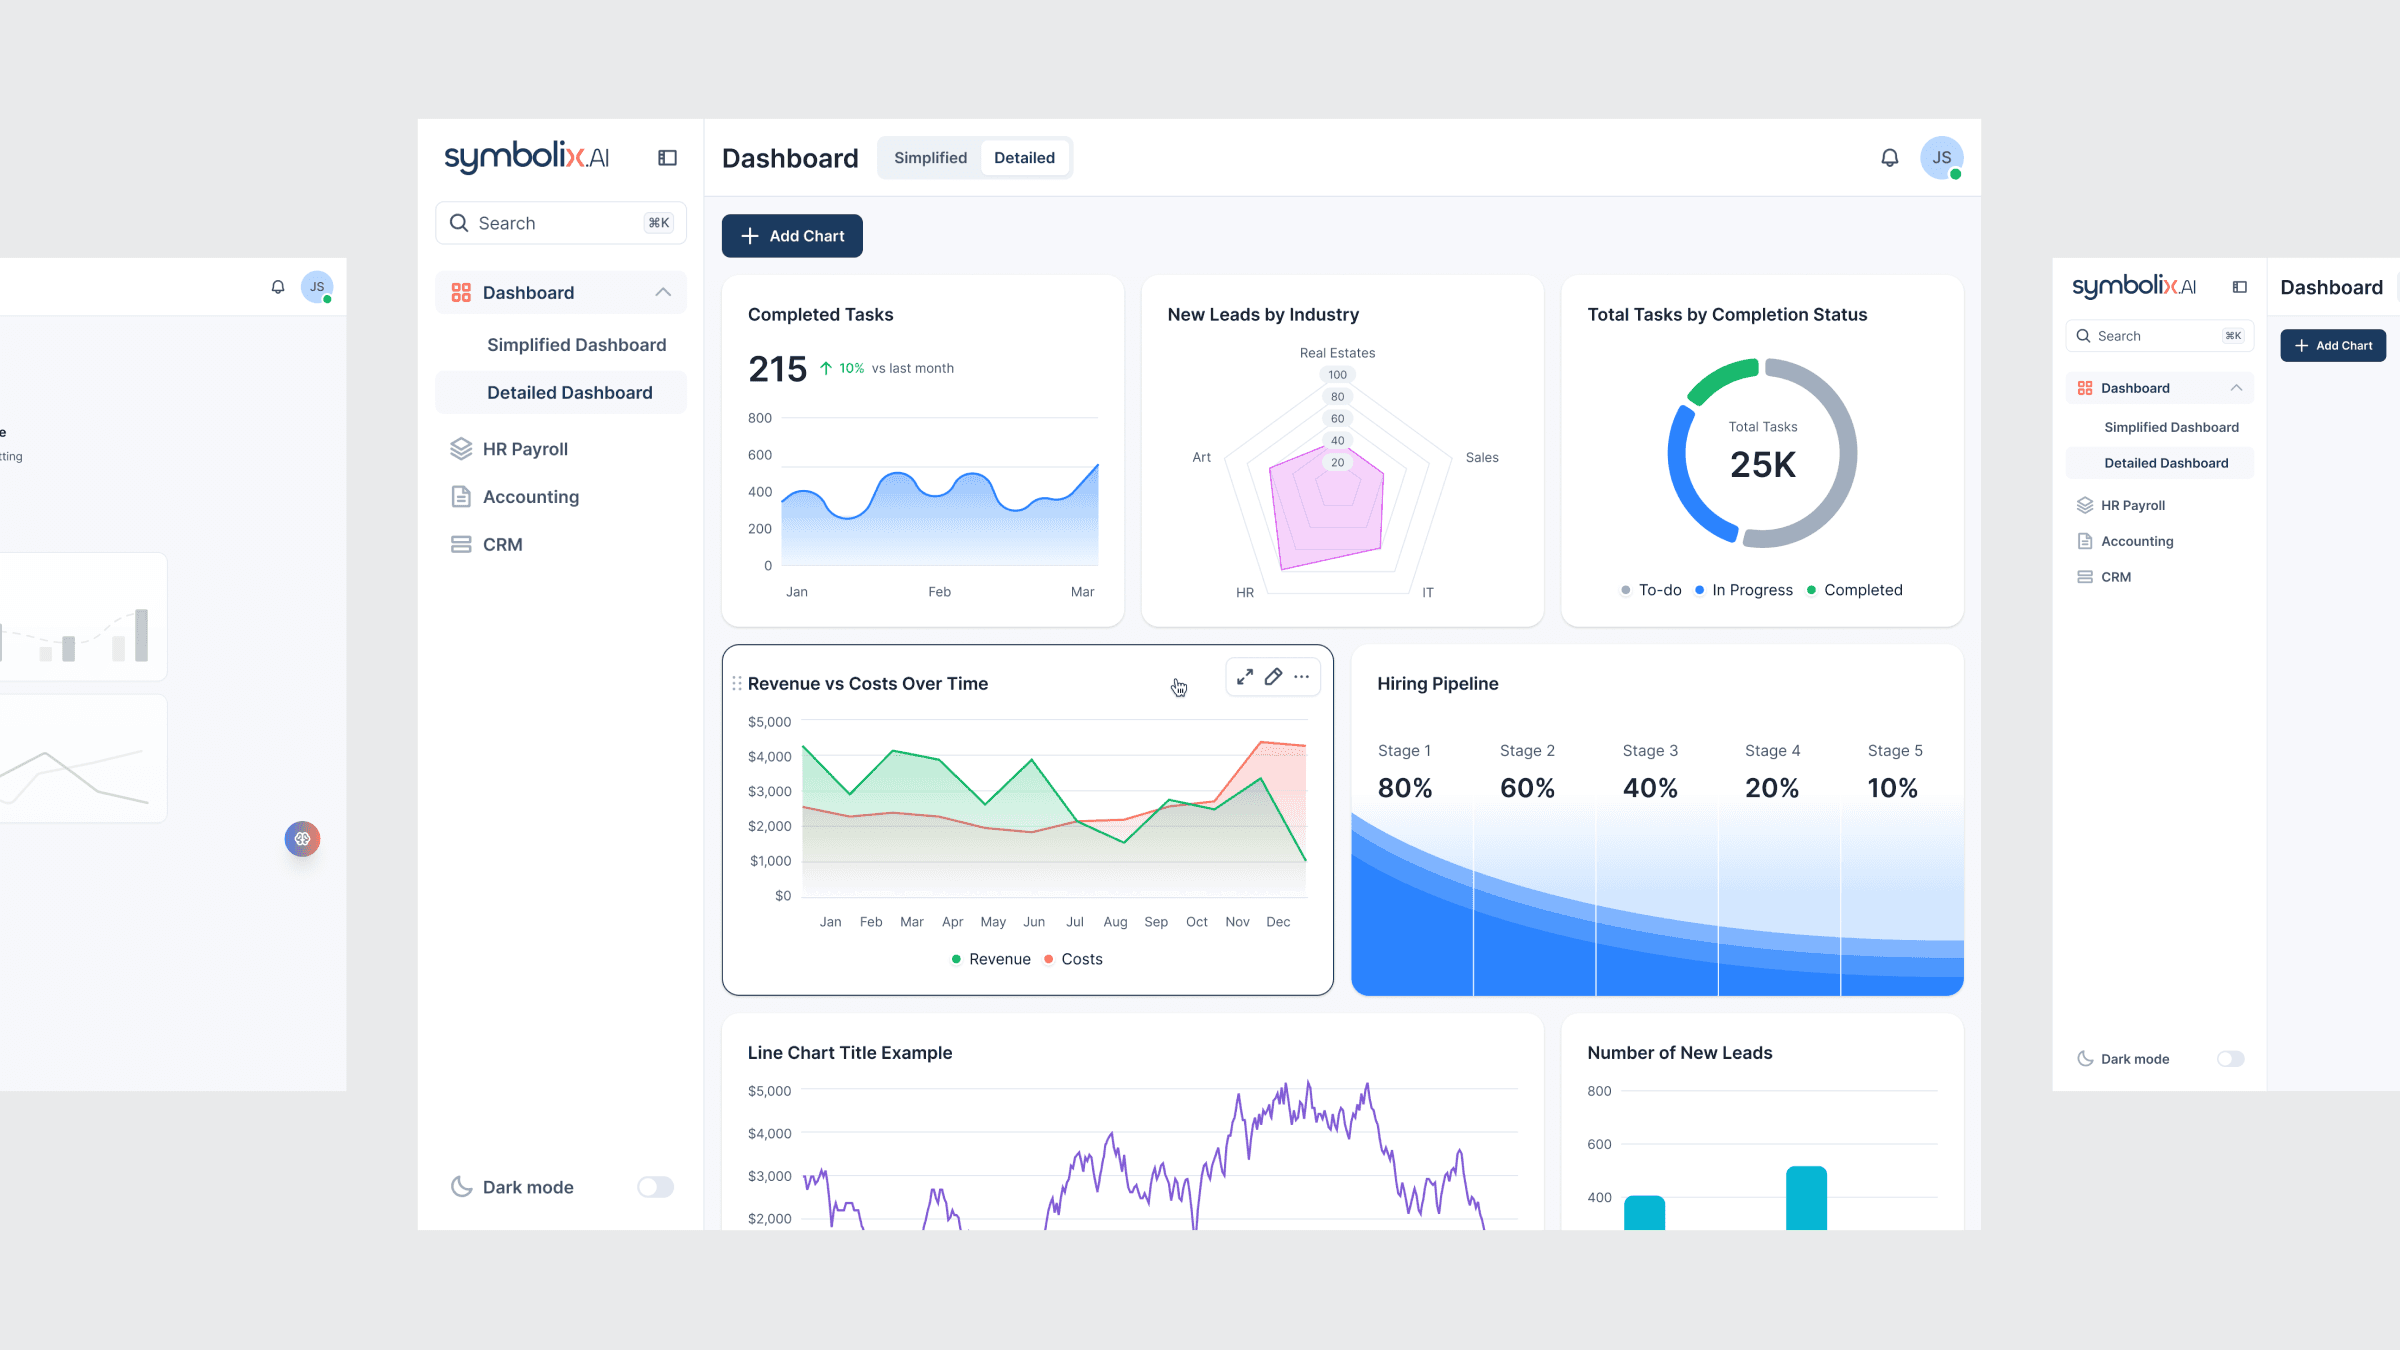Image resolution: width=2400 pixels, height=1350 pixels.
Task: Click JS user avatar in main header
Action: tap(1941, 158)
